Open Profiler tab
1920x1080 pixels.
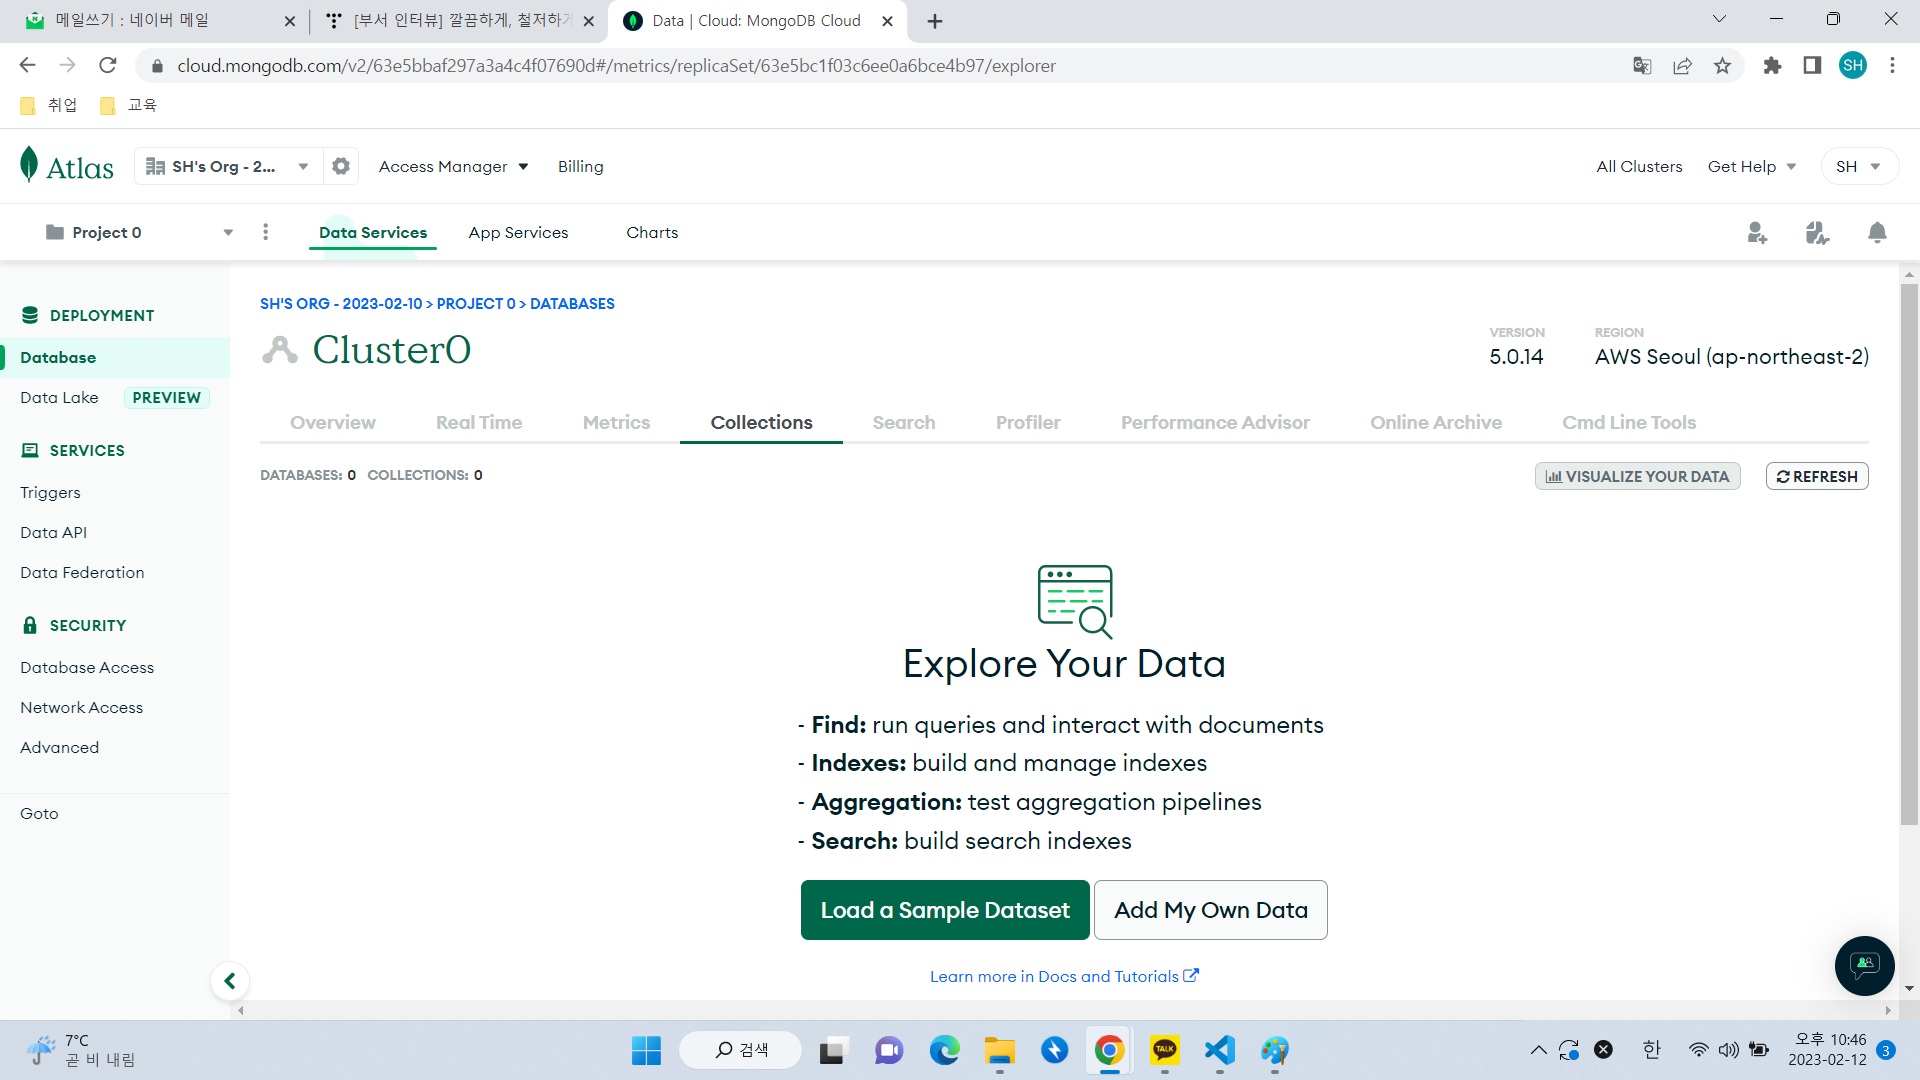(x=1028, y=423)
